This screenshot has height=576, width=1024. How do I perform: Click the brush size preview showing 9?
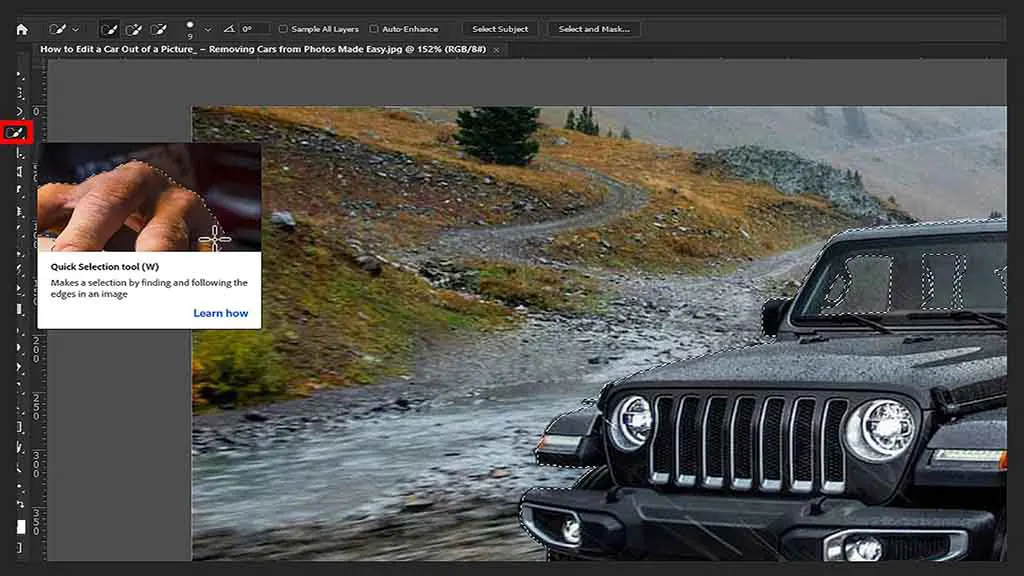tap(190, 29)
